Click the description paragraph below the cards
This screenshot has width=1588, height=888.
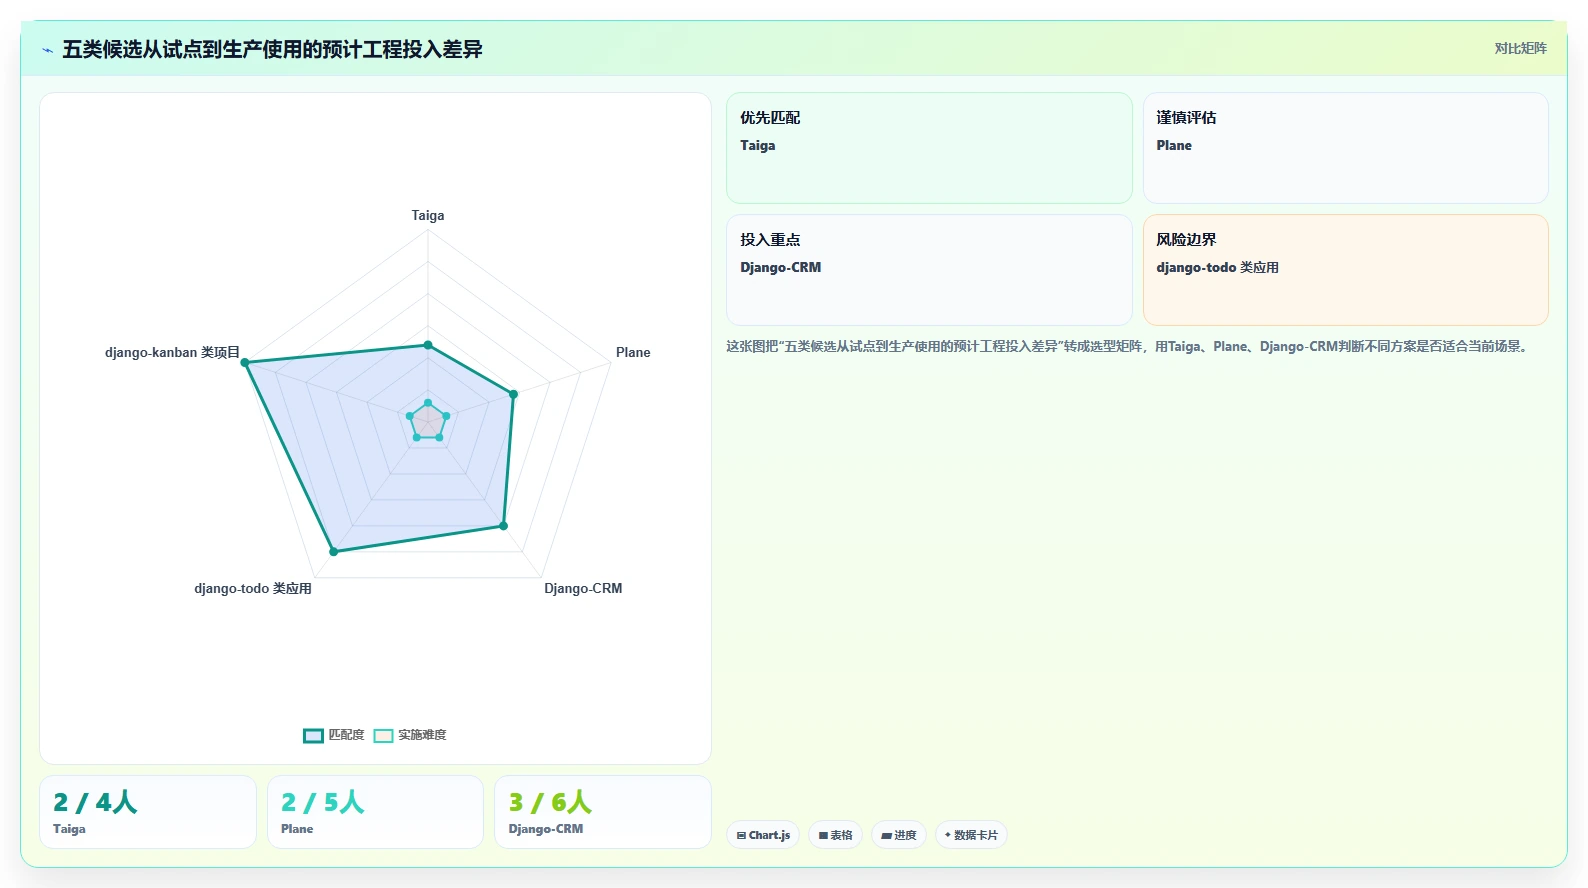[x=1130, y=346]
